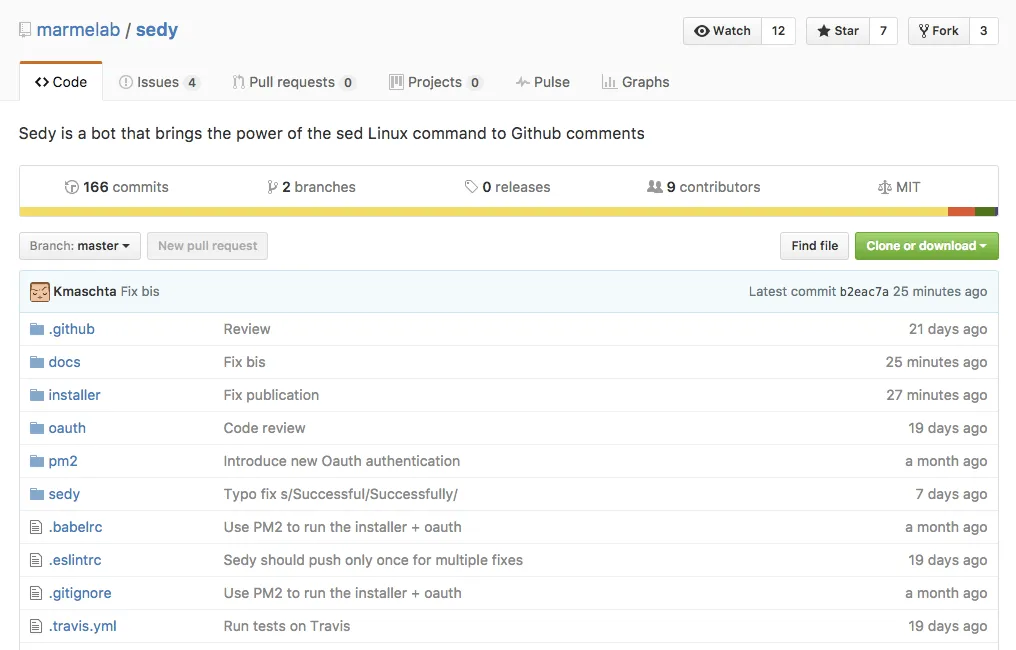The image size is (1016, 650).
Task: Open the Graphs tab
Action: point(636,82)
